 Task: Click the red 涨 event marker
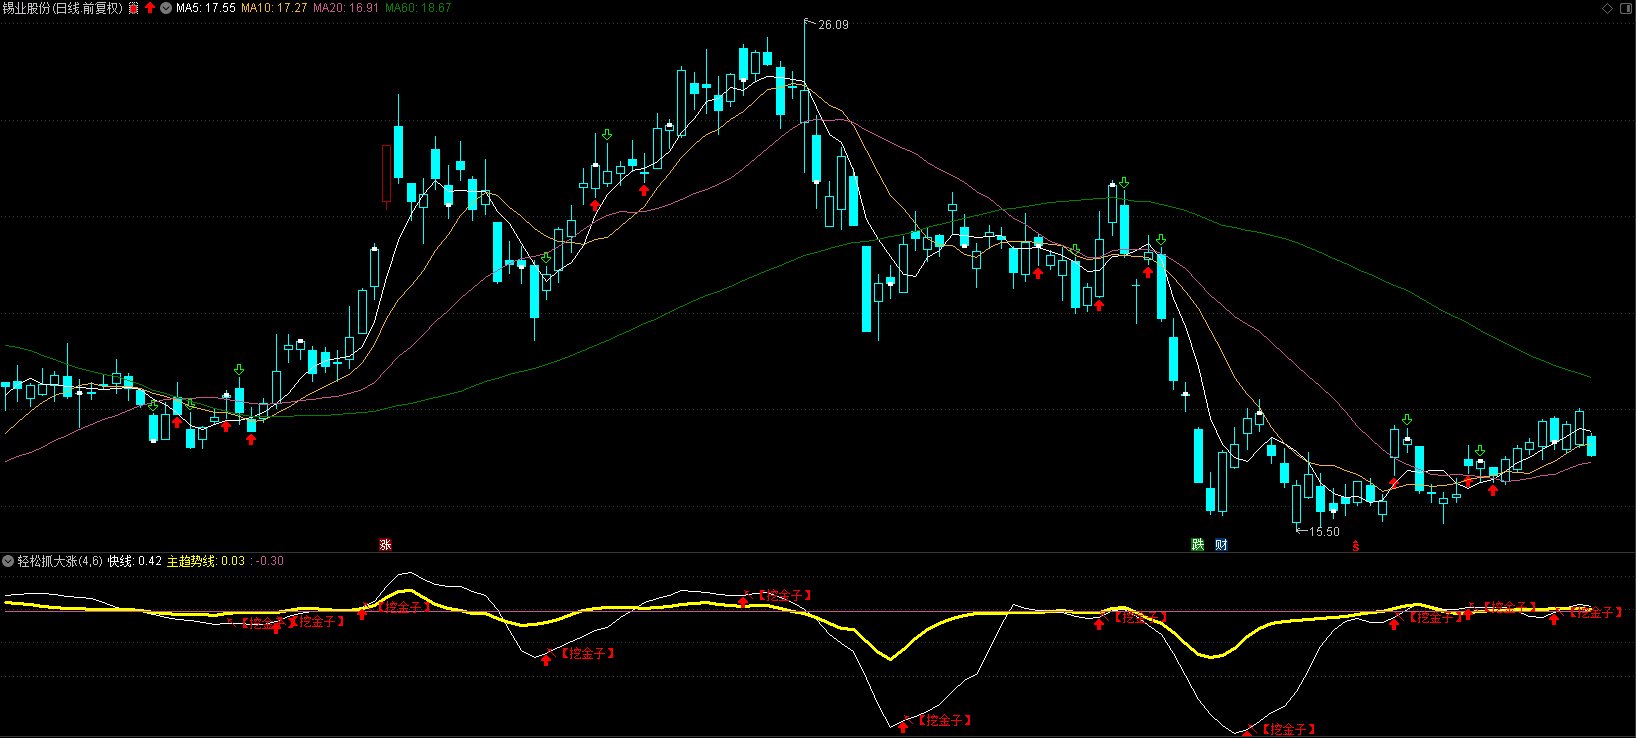385,545
